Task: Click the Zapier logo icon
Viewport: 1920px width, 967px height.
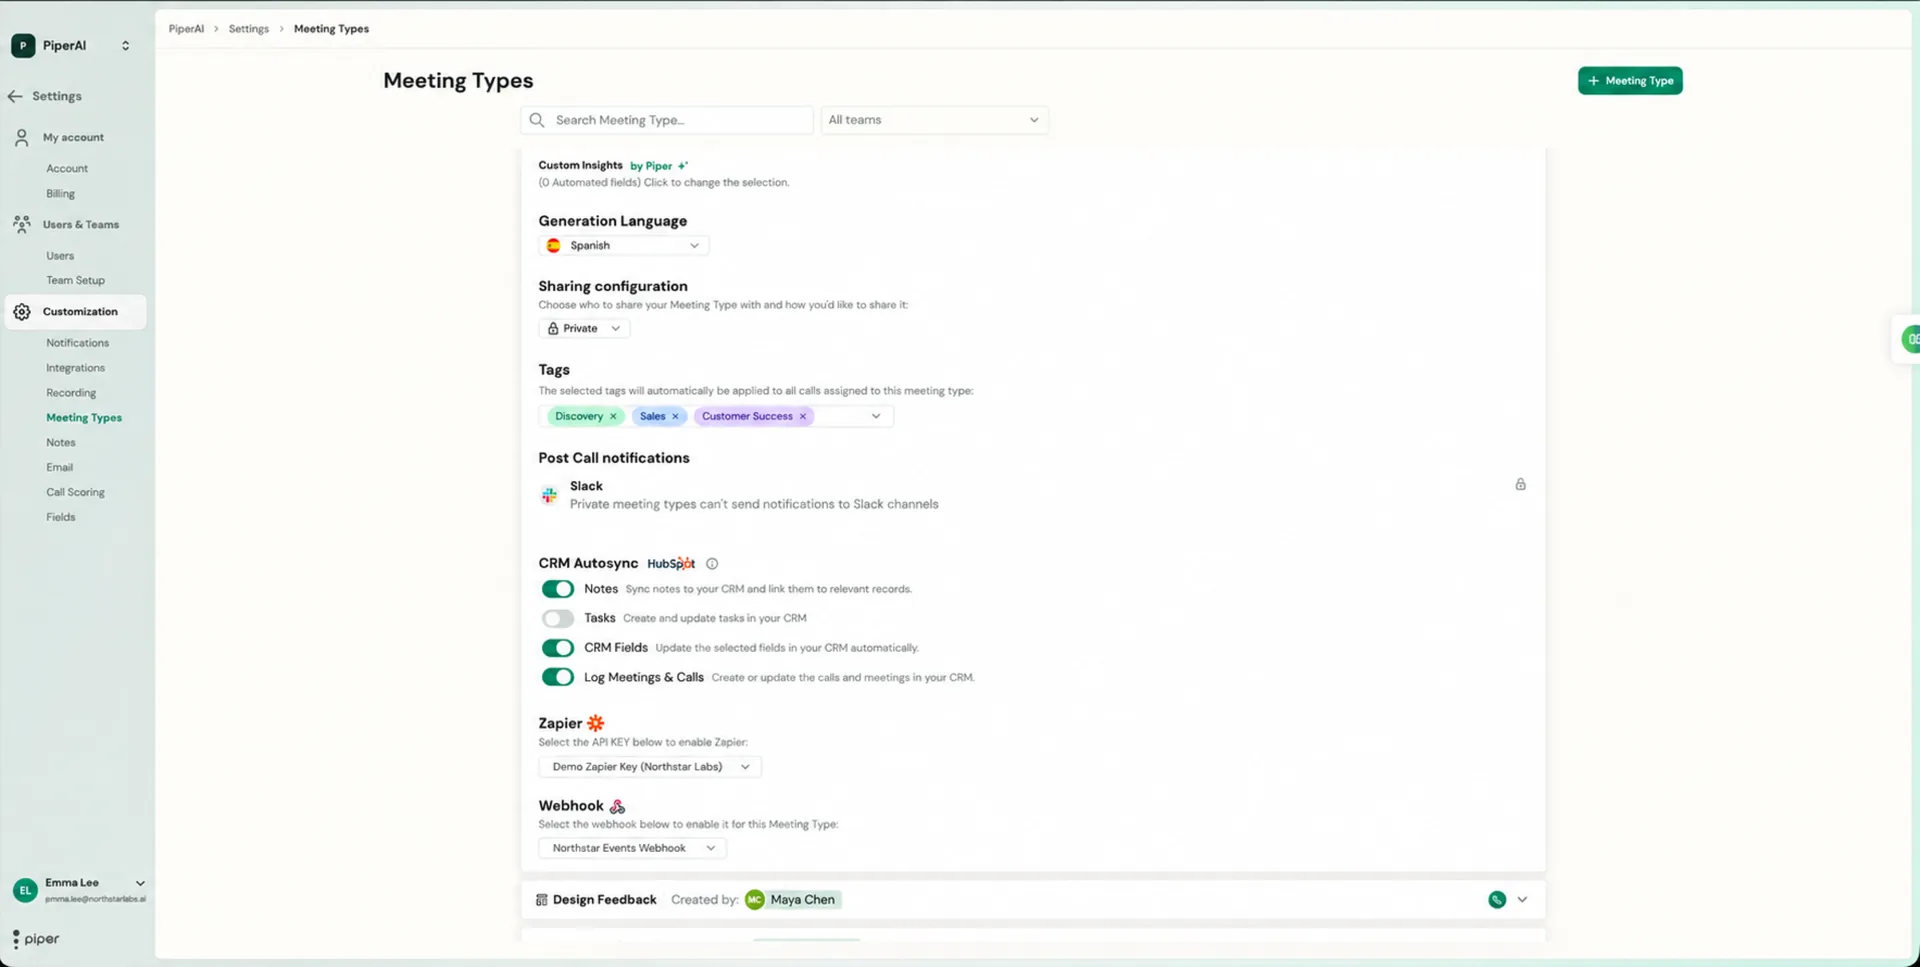Action: click(x=596, y=723)
